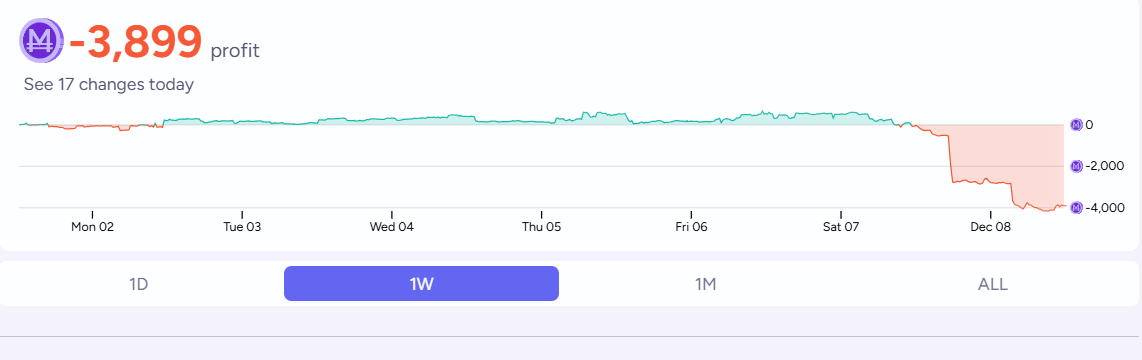Screen dimensions: 1142x360
Task: Click the large purple mana coin icon
Action: pos(42,41)
